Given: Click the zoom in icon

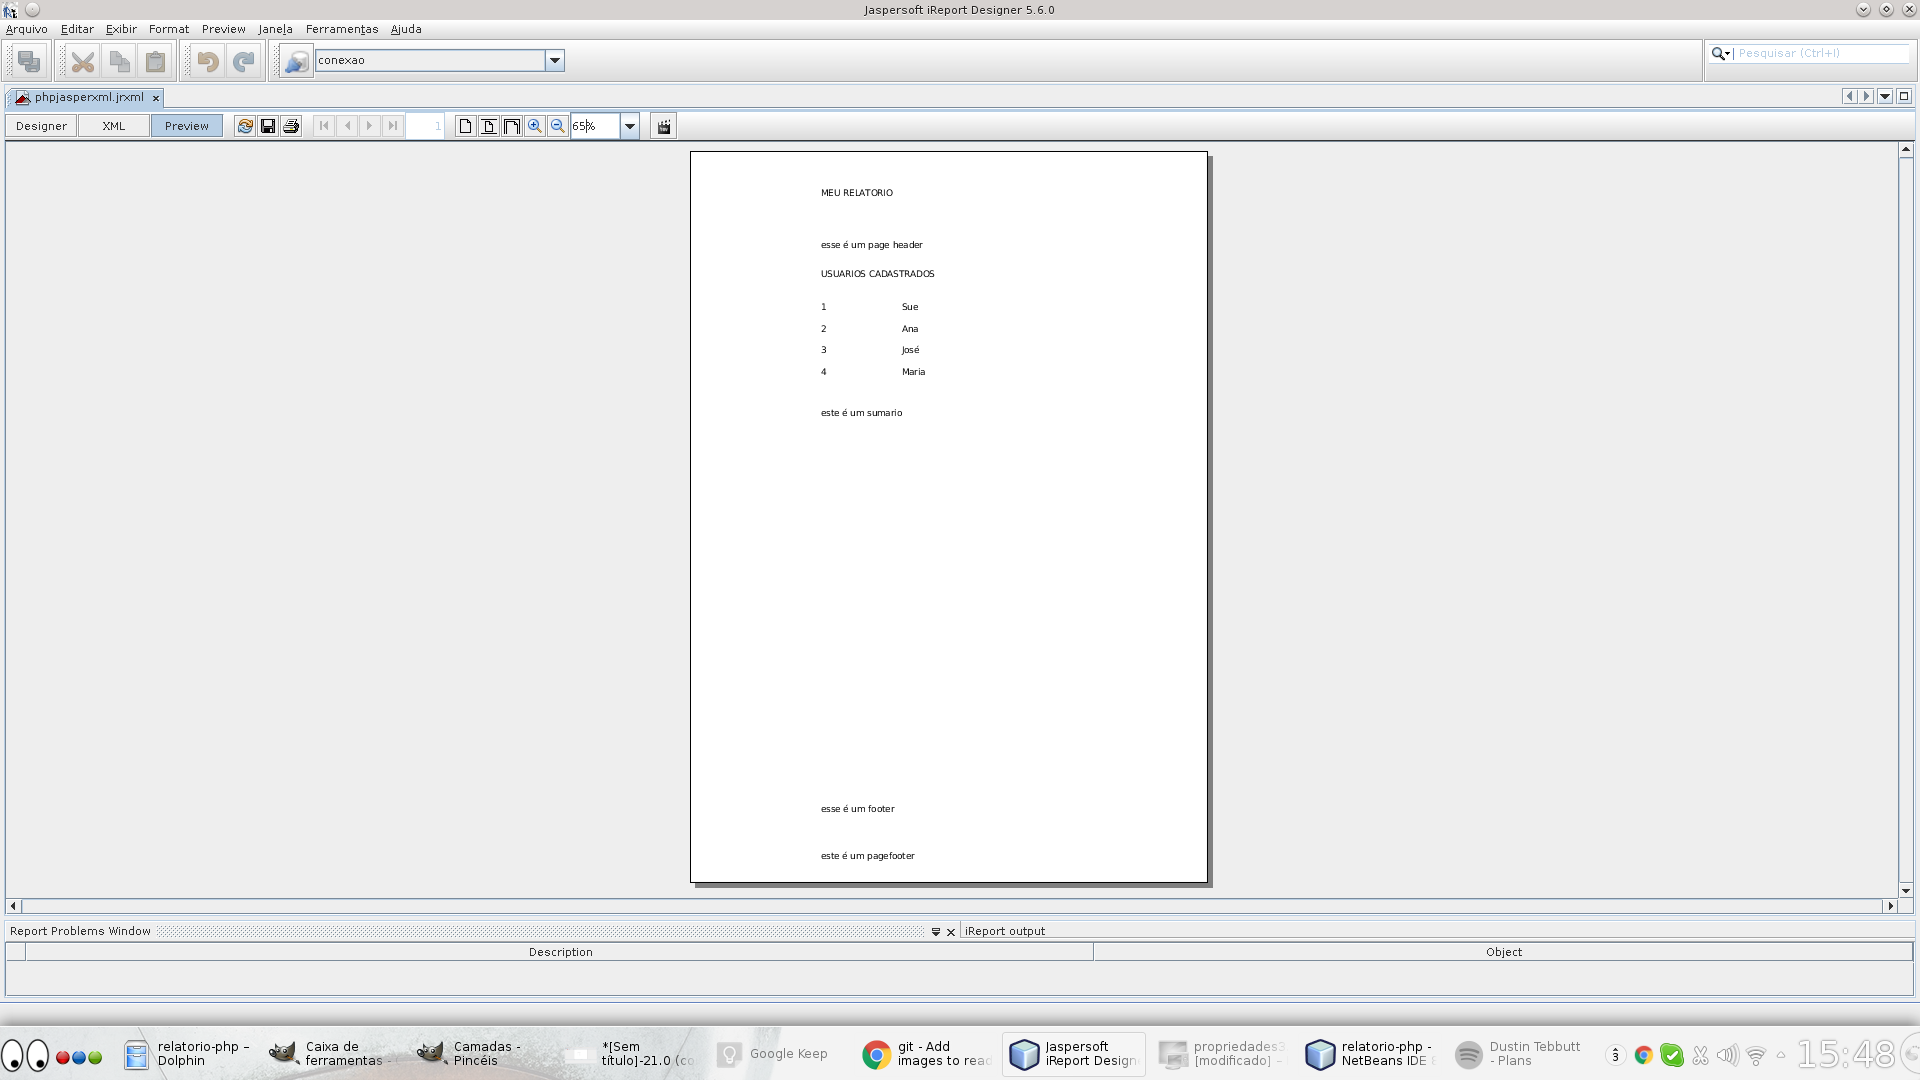Looking at the screenshot, I should click(534, 125).
